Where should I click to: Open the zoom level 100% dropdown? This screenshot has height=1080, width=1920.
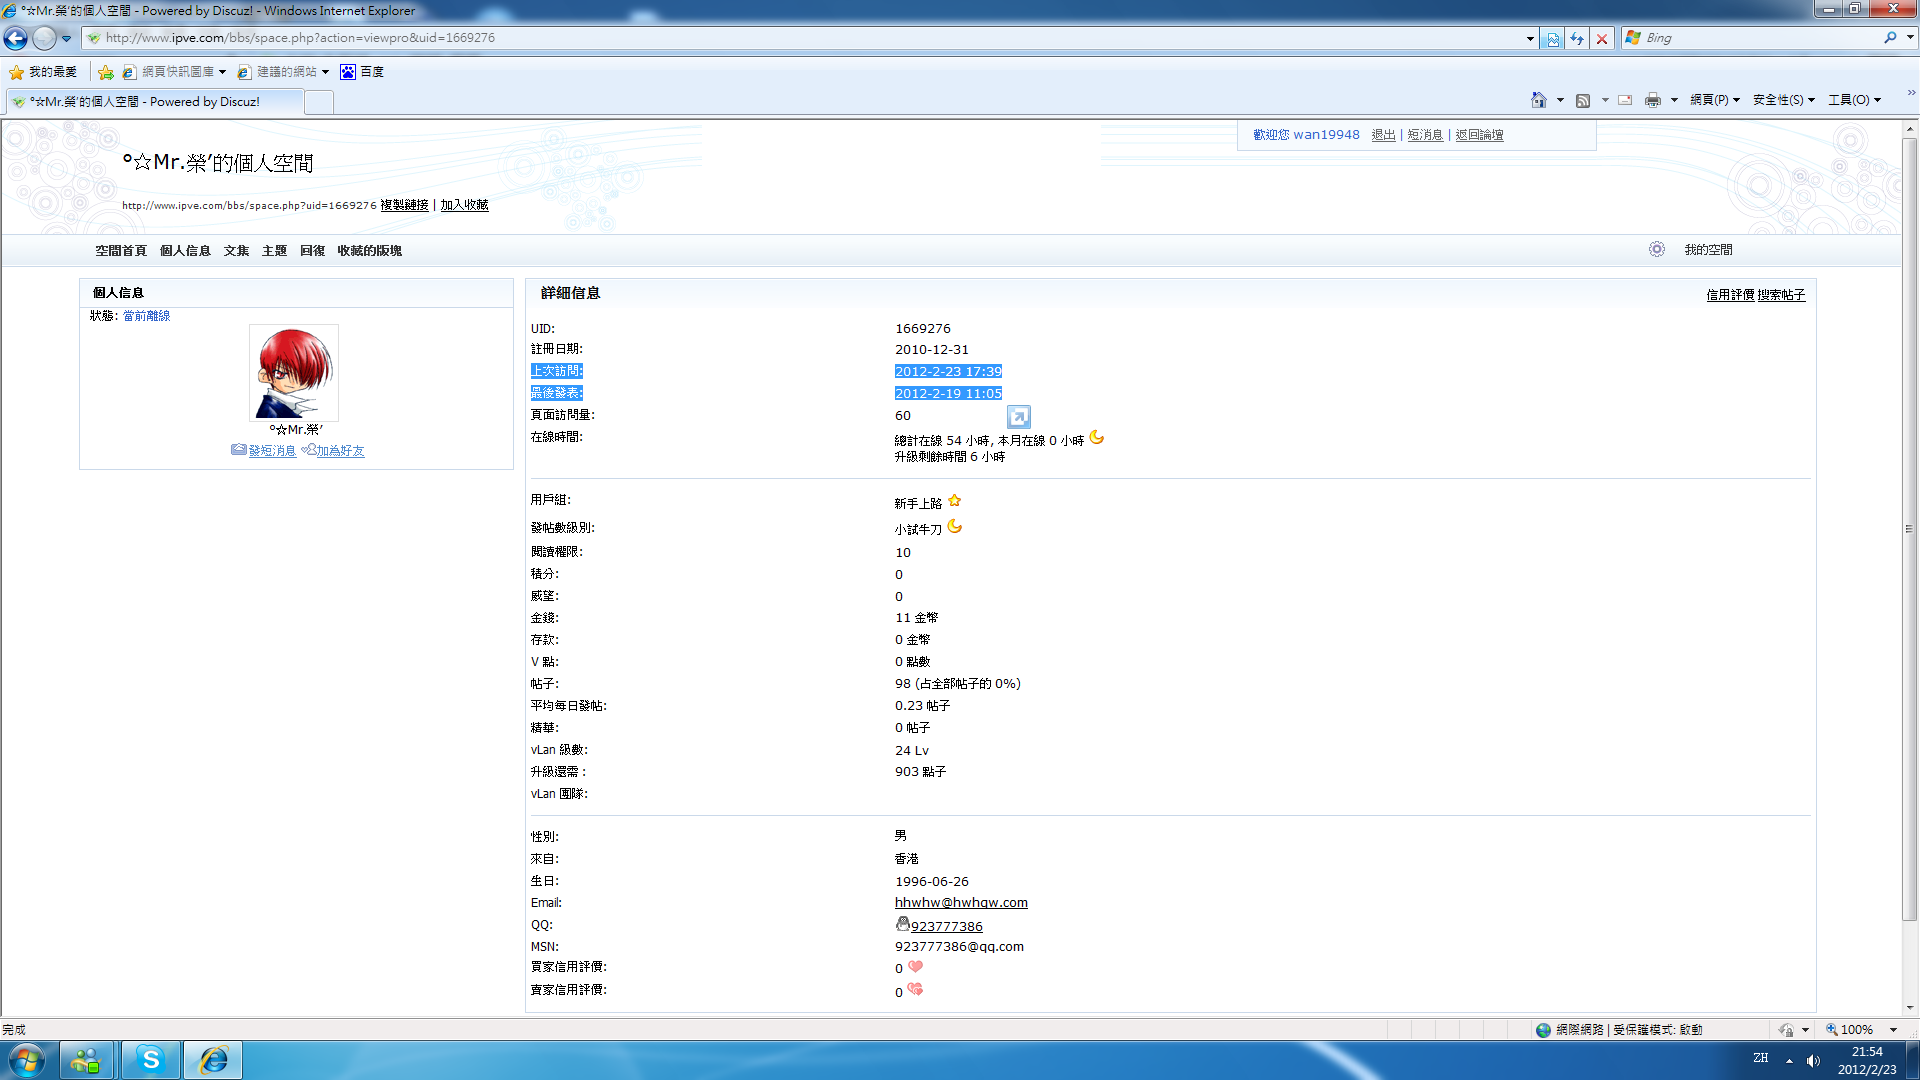pos(1893,1030)
